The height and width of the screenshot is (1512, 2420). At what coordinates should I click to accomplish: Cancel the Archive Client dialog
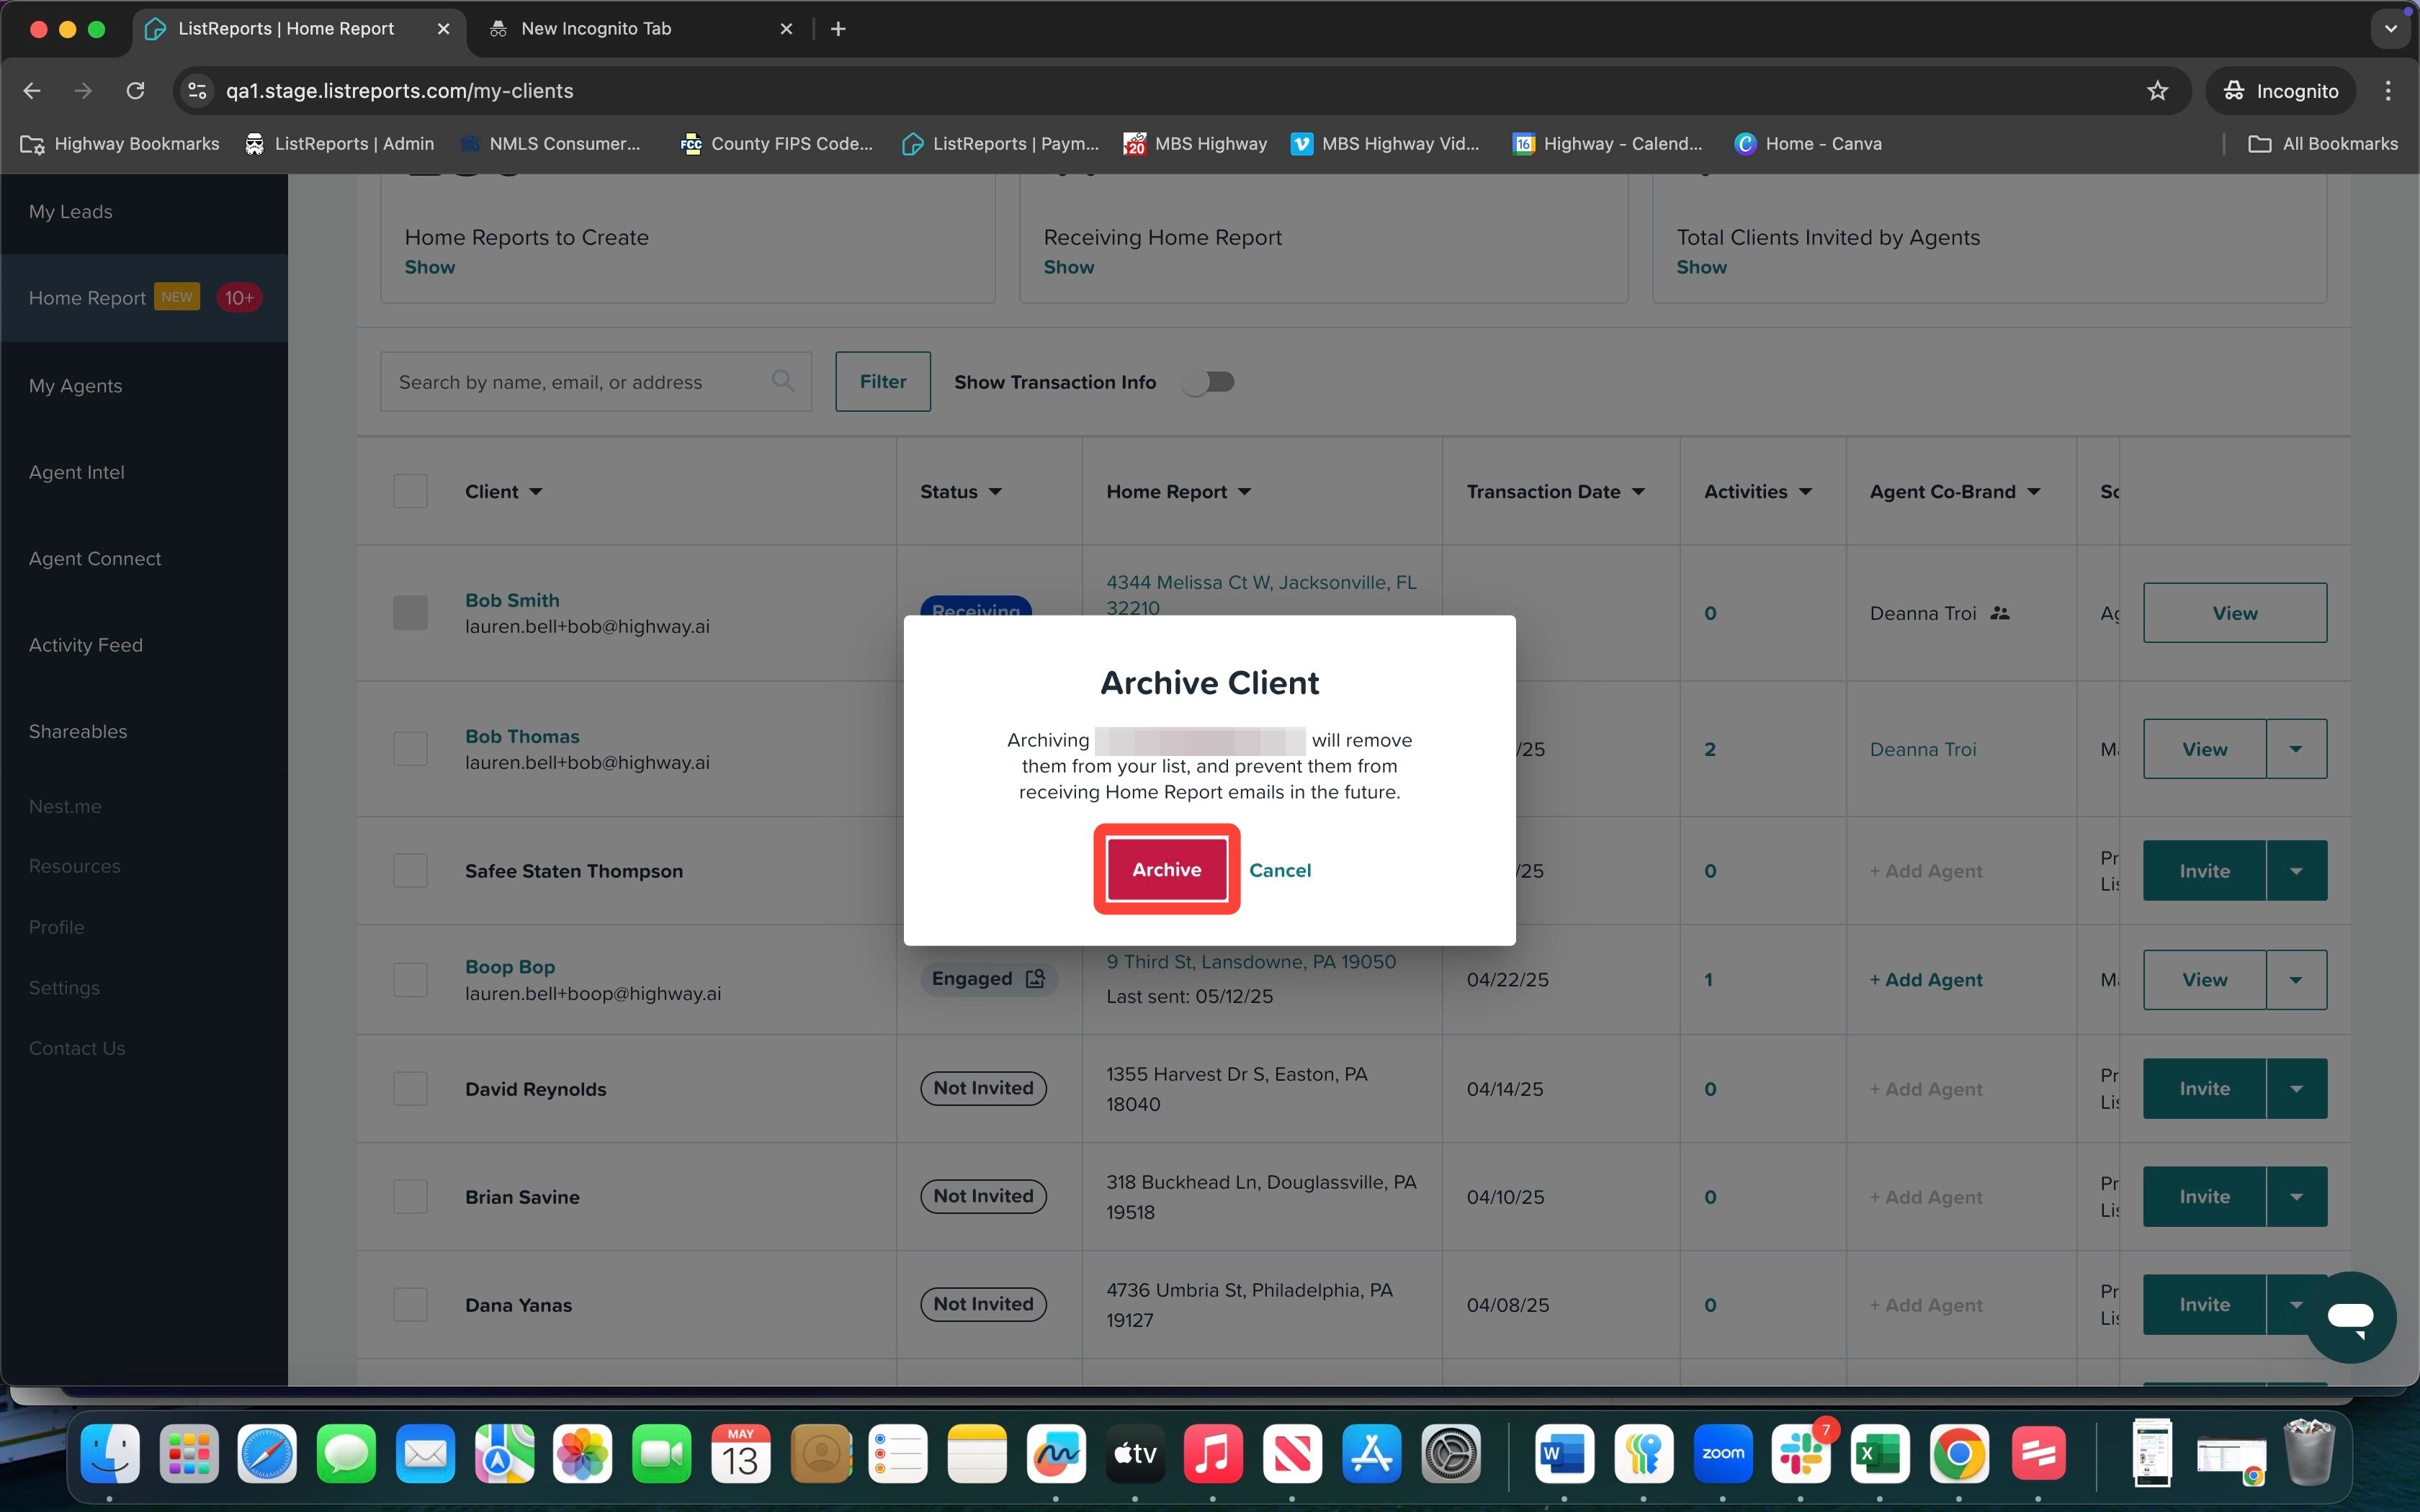(x=1280, y=870)
